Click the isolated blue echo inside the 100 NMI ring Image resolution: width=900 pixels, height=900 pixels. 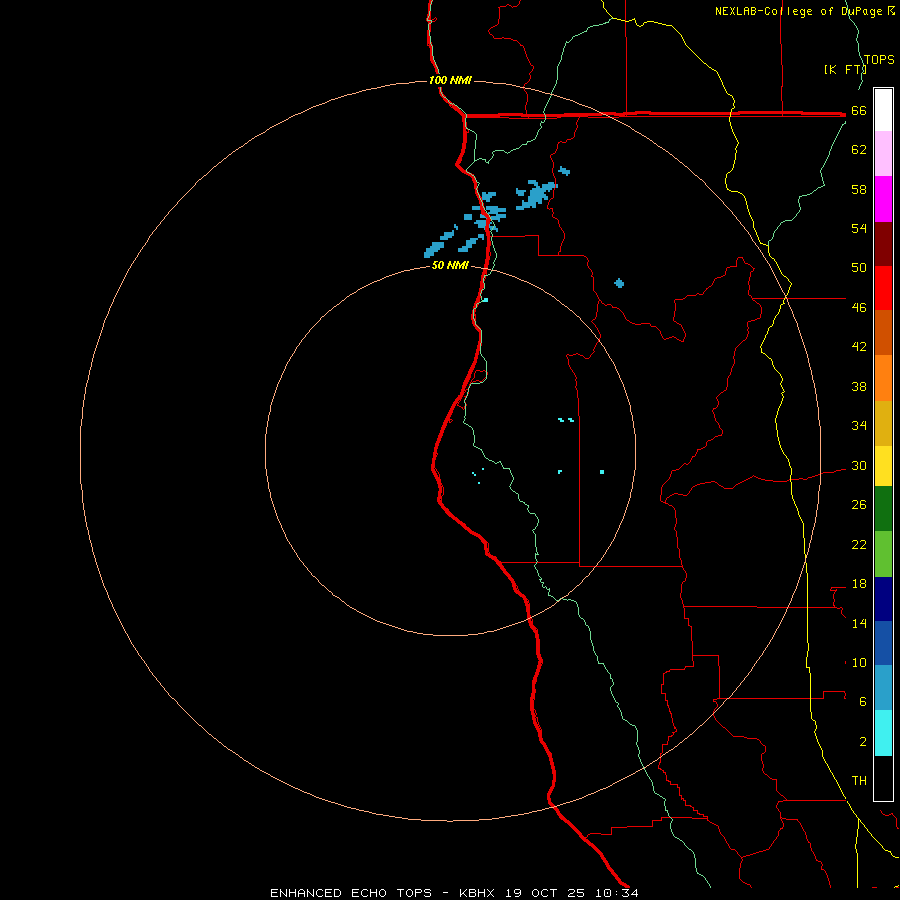tap(619, 283)
